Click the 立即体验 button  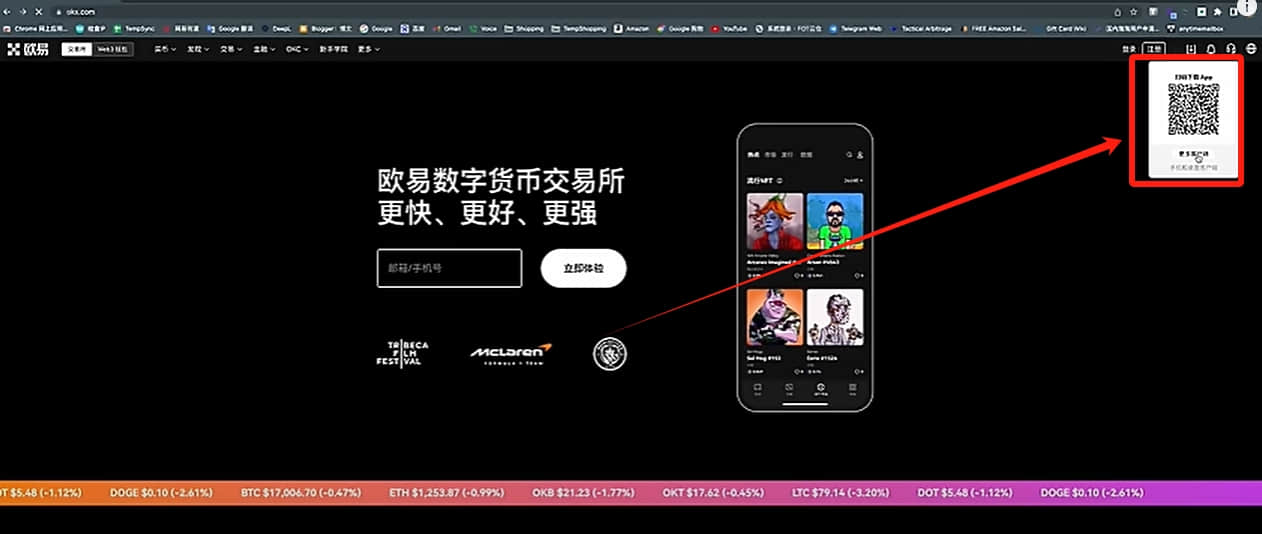click(x=583, y=269)
